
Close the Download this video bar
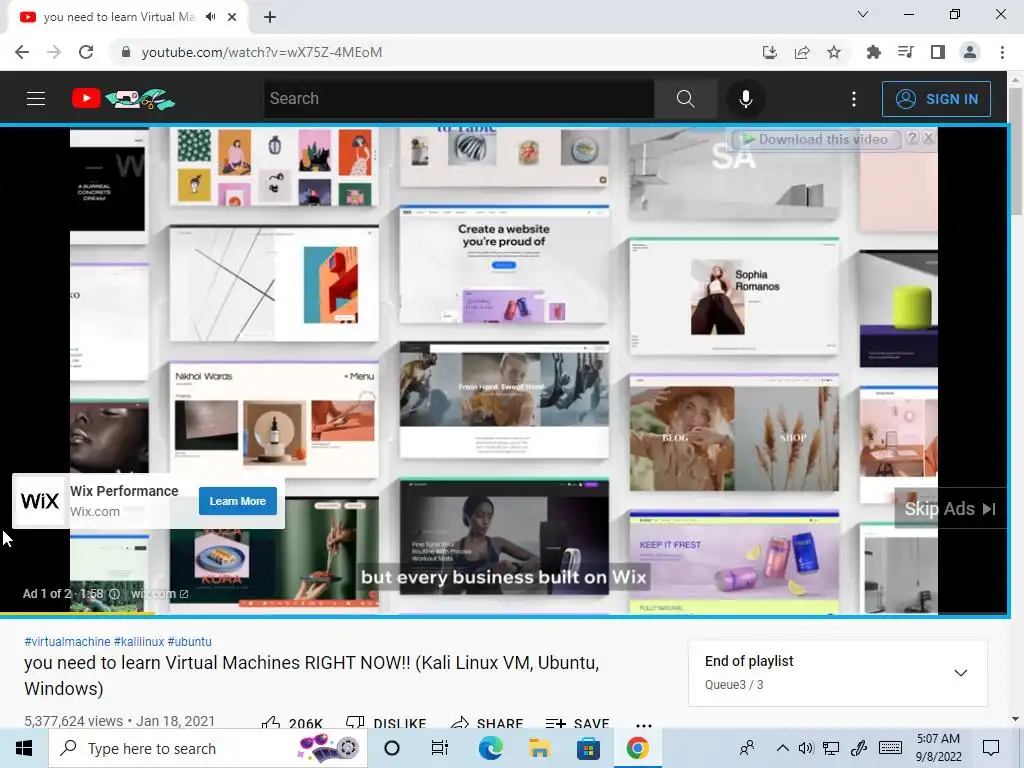click(x=928, y=138)
